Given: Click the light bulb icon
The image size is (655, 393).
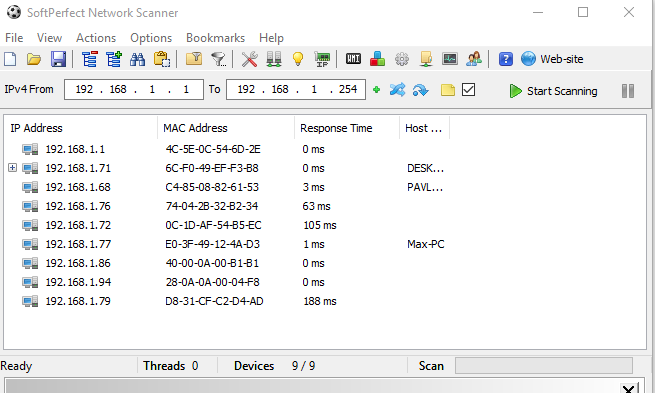Looking at the screenshot, I should [x=298, y=59].
